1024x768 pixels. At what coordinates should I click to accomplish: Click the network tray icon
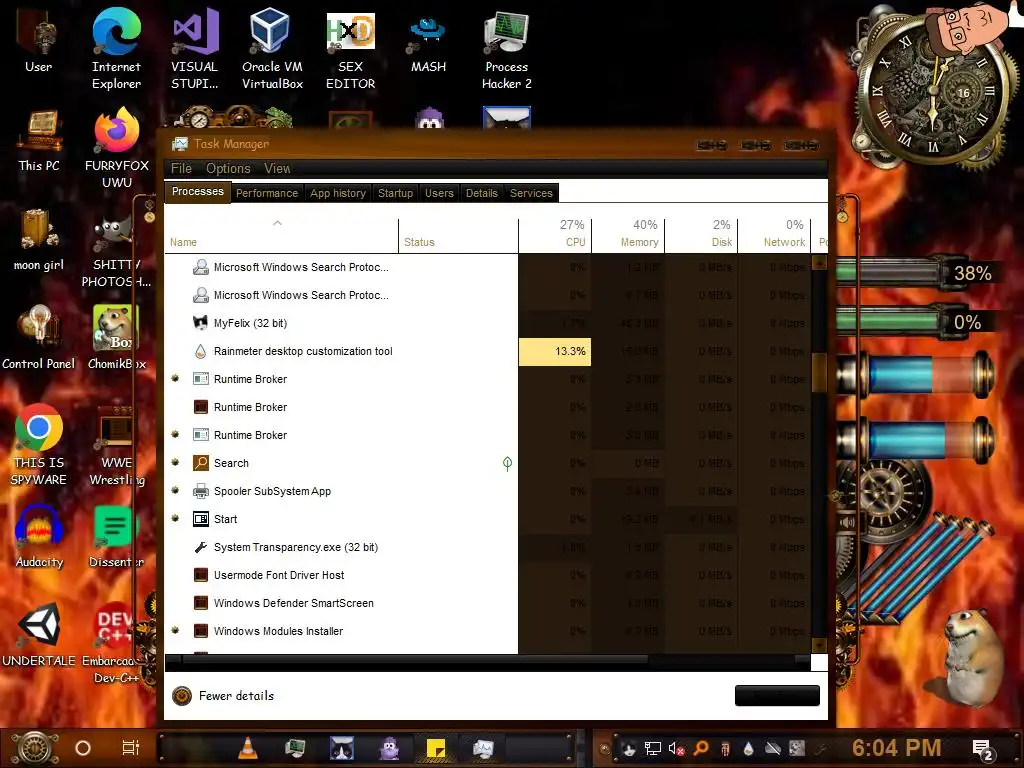click(652, 748)
